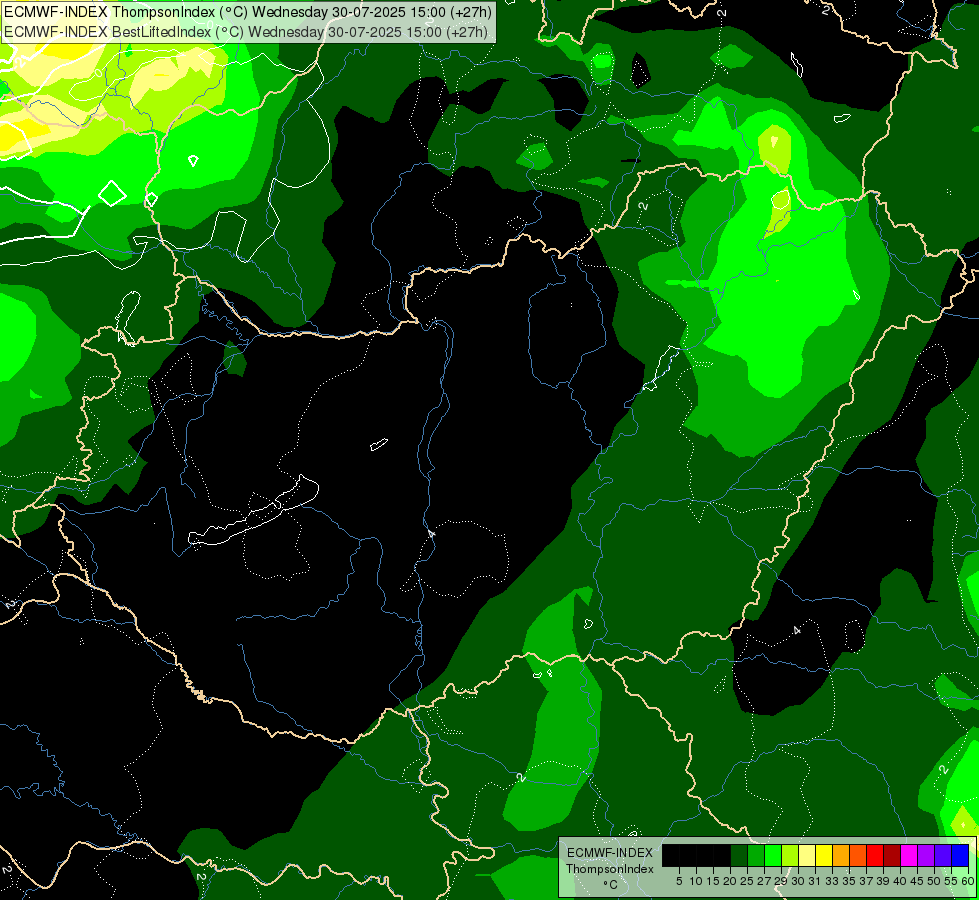Pick the yellow-green 29–30 legend swatch
This screenshot has width=979, height=900.
(790, 855)
